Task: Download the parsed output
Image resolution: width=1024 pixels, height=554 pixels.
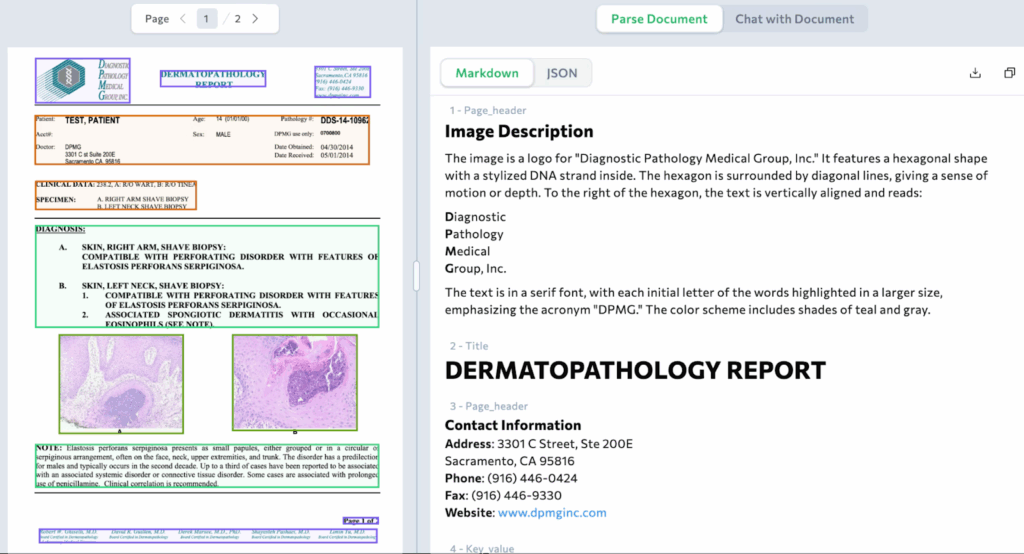Action: (975, 73)
